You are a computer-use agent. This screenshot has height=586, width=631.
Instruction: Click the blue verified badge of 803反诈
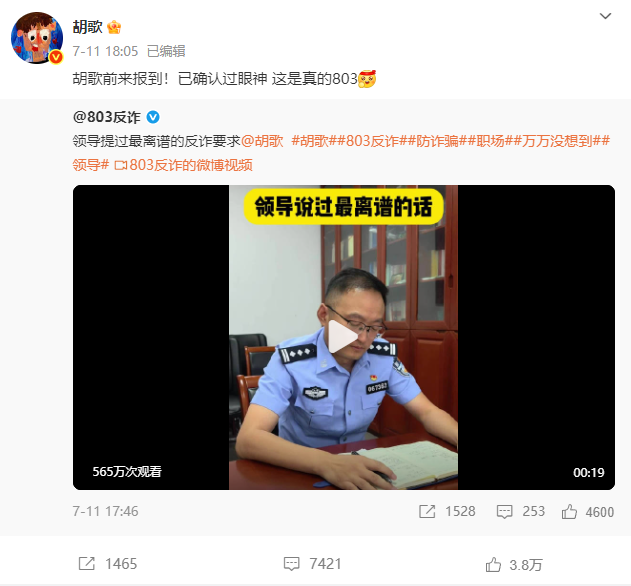pyautogui.click(x=153, y=117)
